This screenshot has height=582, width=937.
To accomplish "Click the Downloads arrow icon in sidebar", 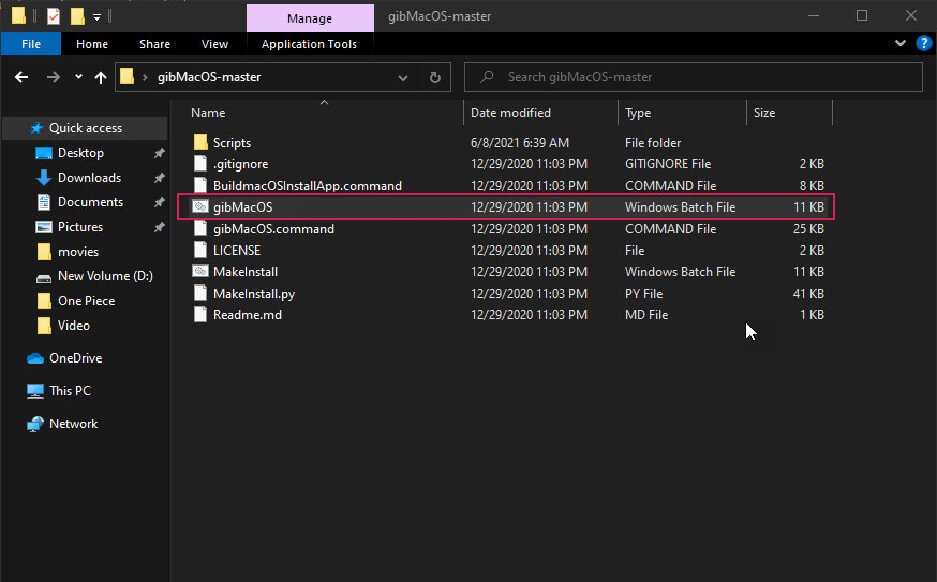I will 44,177.
